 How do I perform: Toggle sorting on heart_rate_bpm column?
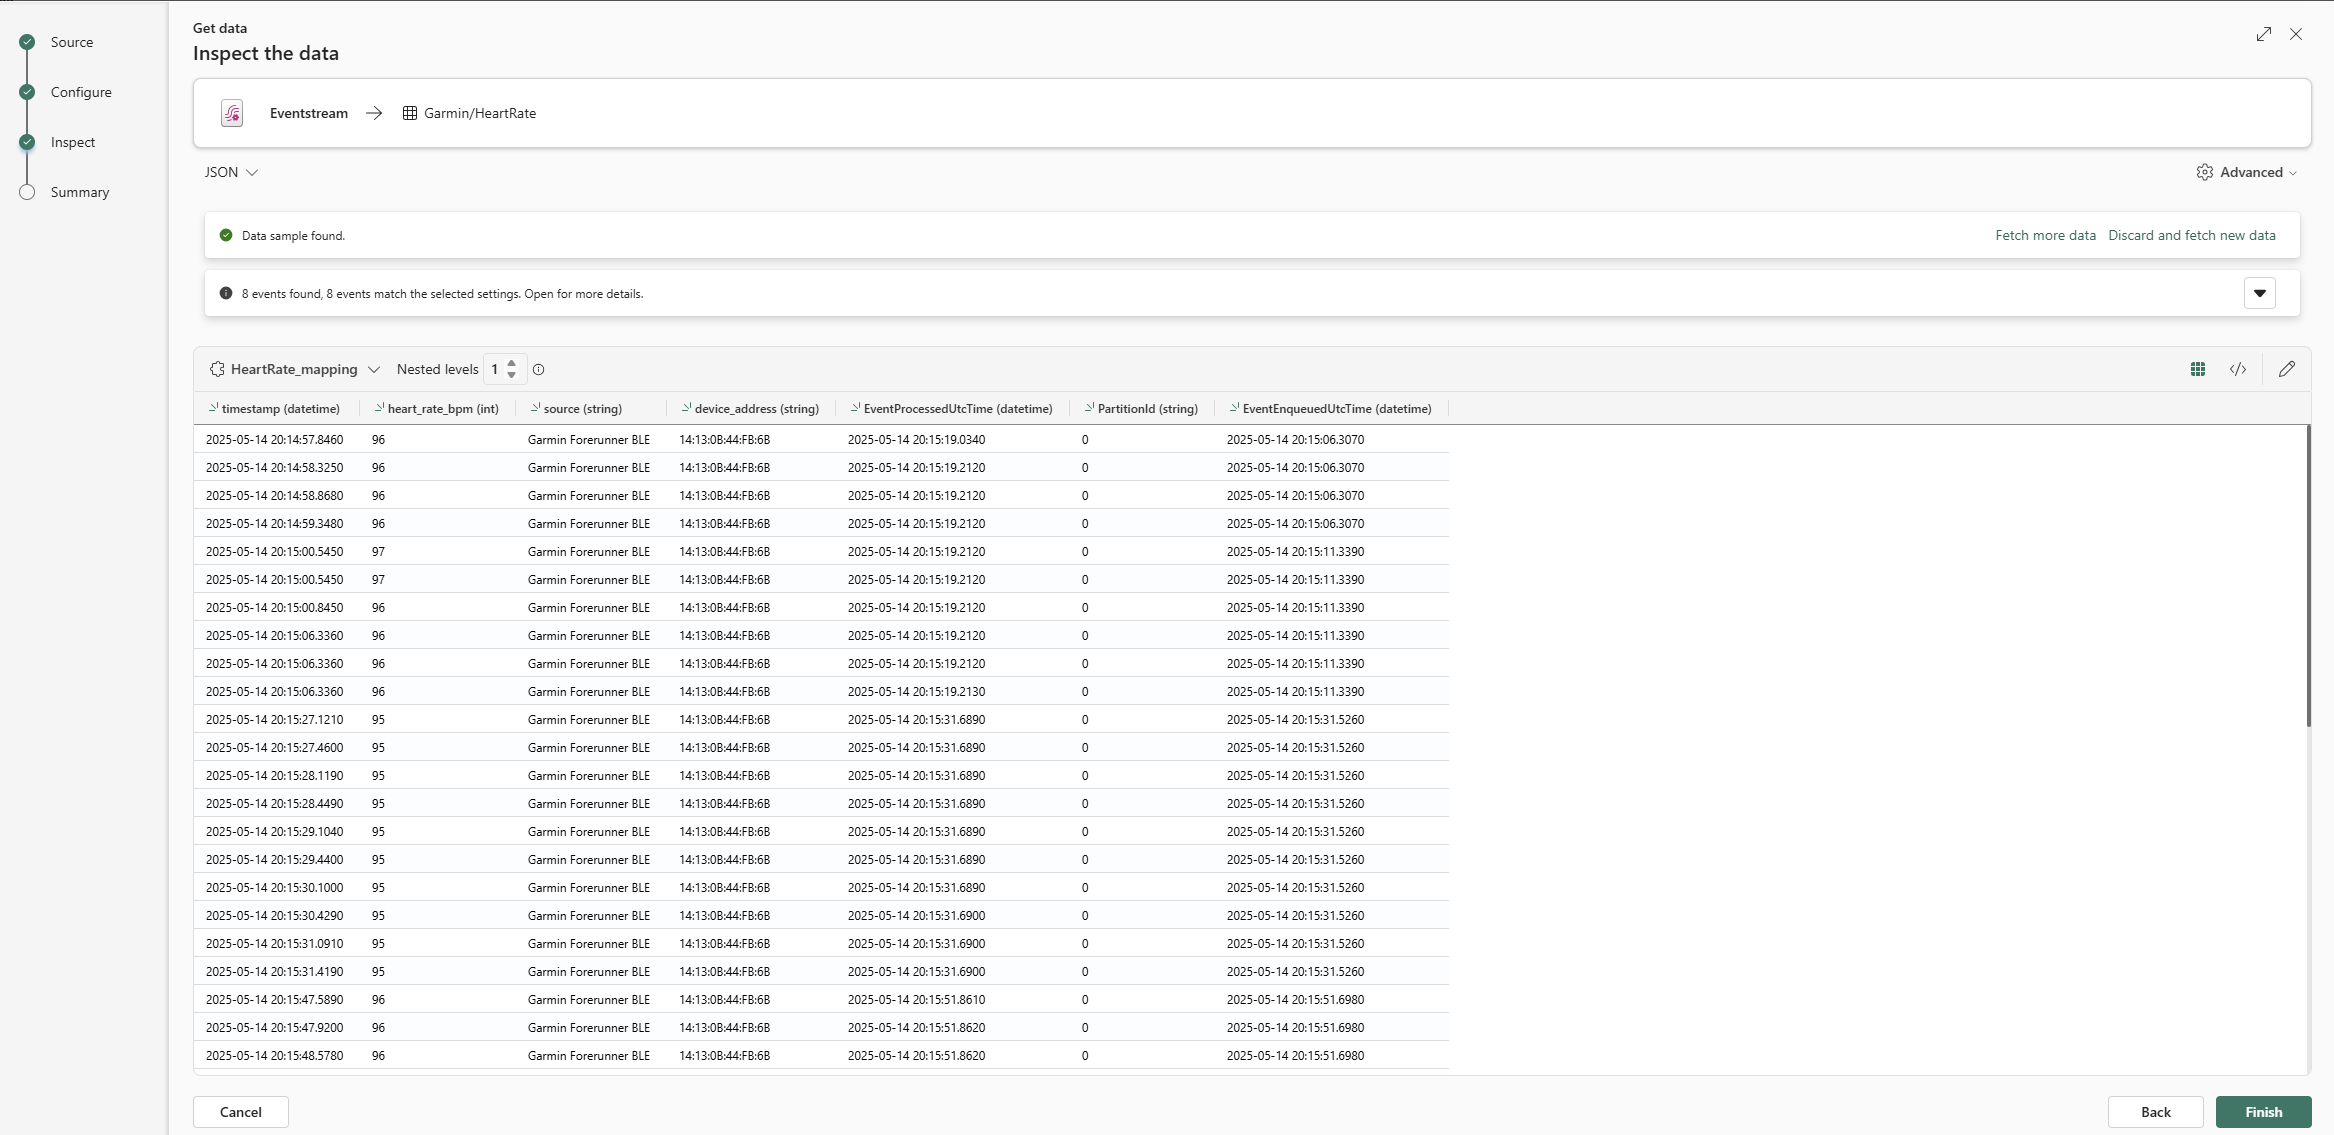[x=380, y=408]
